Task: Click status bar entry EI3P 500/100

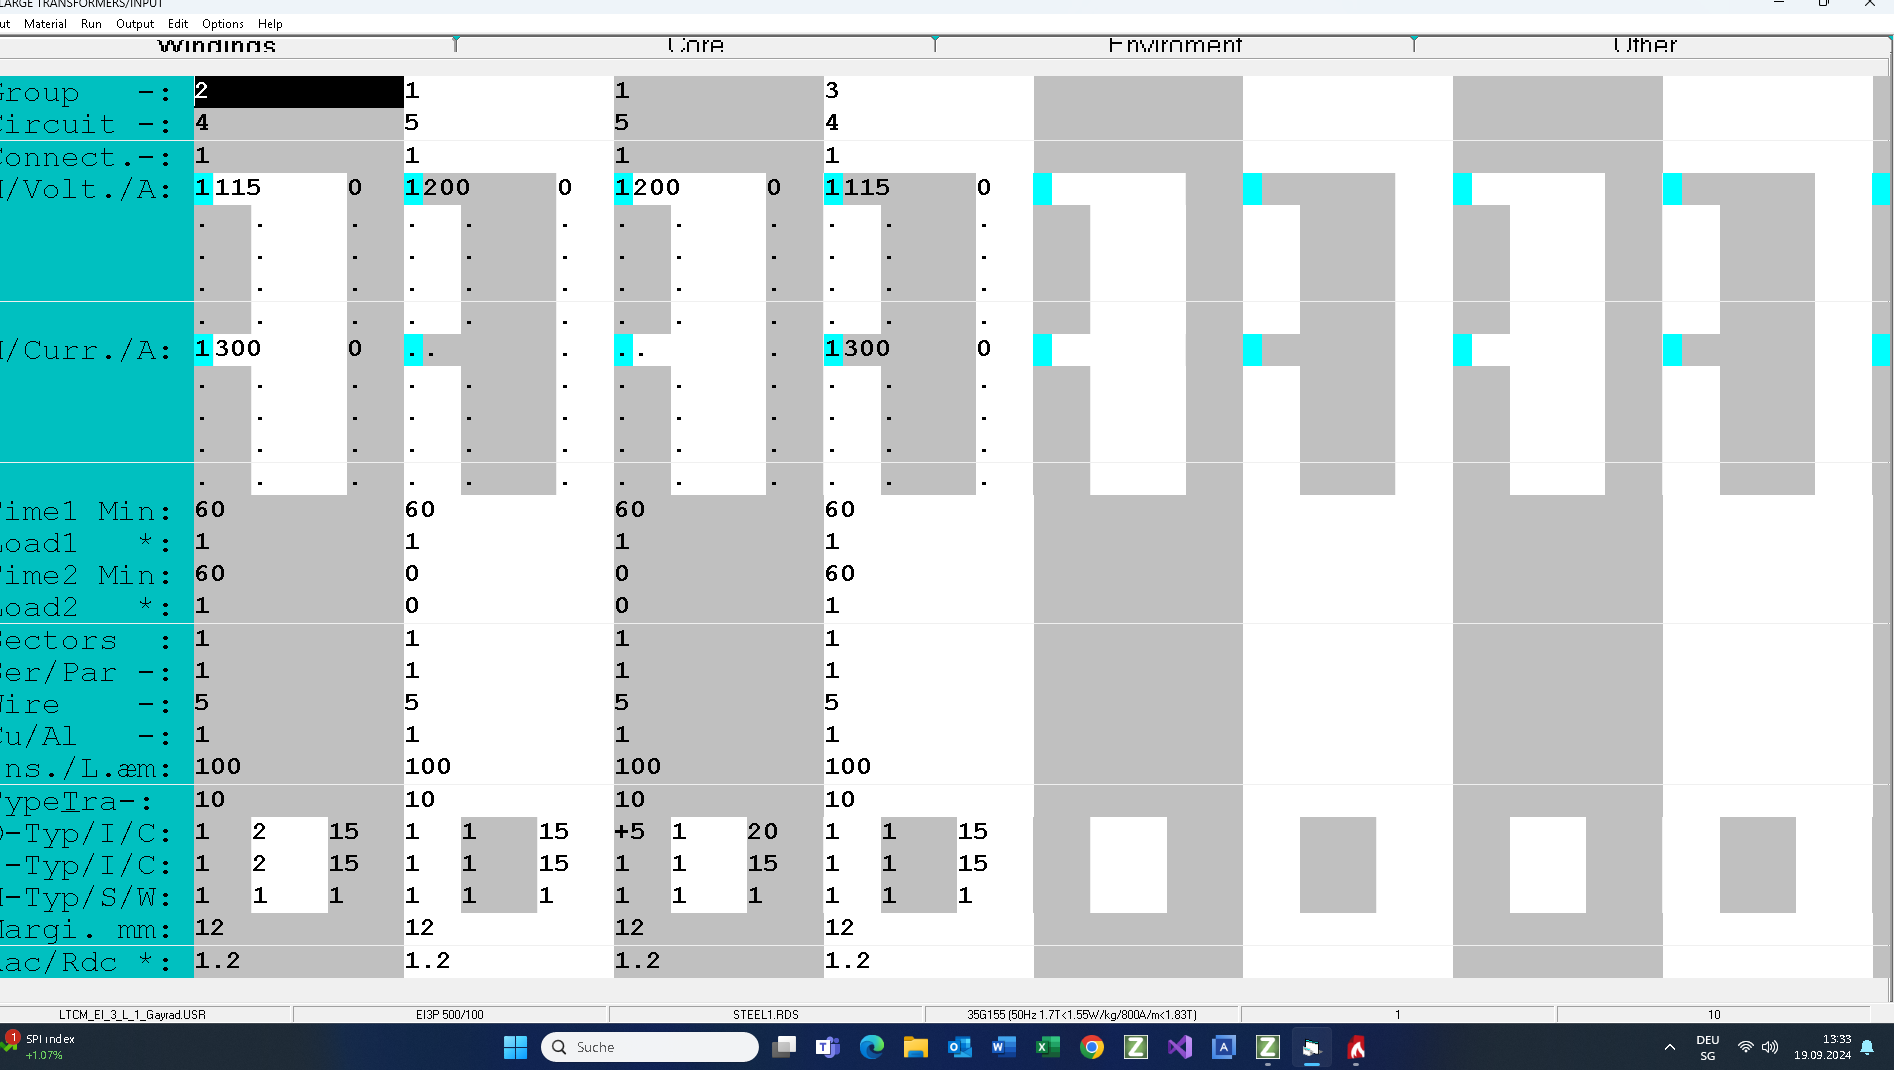Action: [450, 1014]
